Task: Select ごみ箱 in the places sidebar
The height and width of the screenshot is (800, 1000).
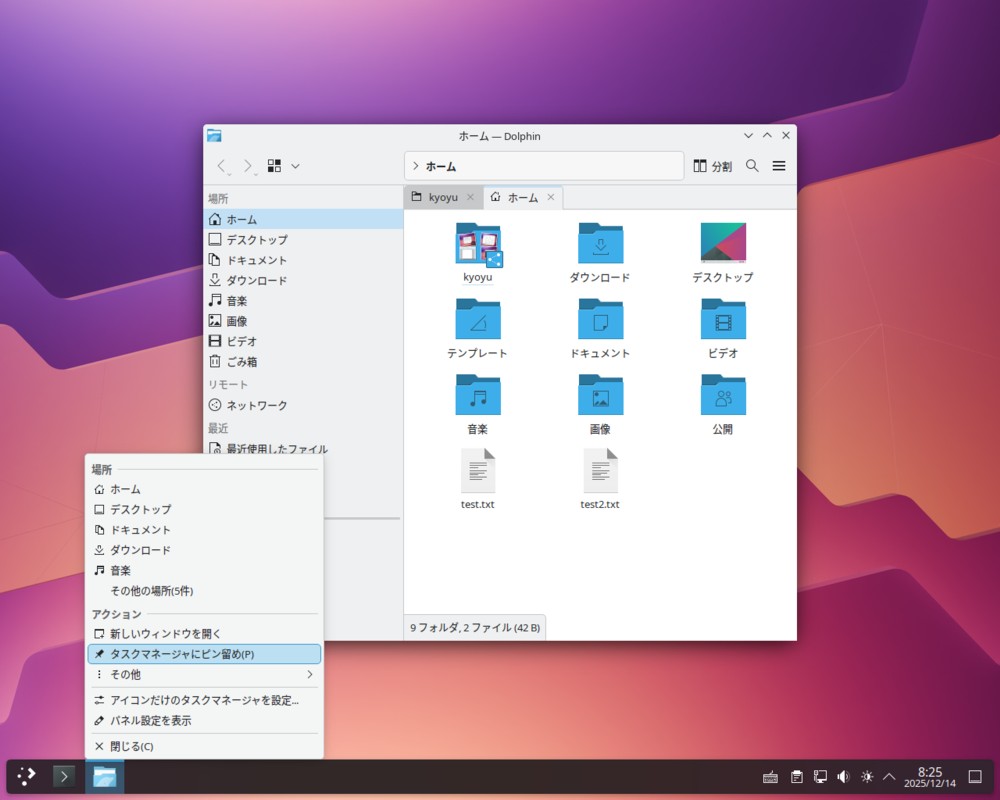Action: pyautogui.click(x=241, y=362)
